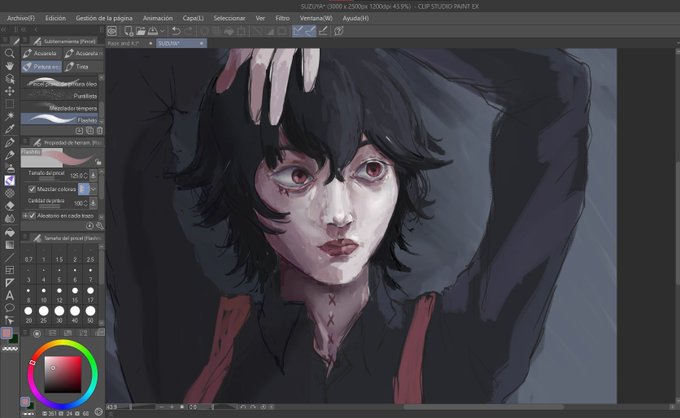This screenshot has height=418, width=680.
Task: Select the Balloon tool
Action: [10, 308]
